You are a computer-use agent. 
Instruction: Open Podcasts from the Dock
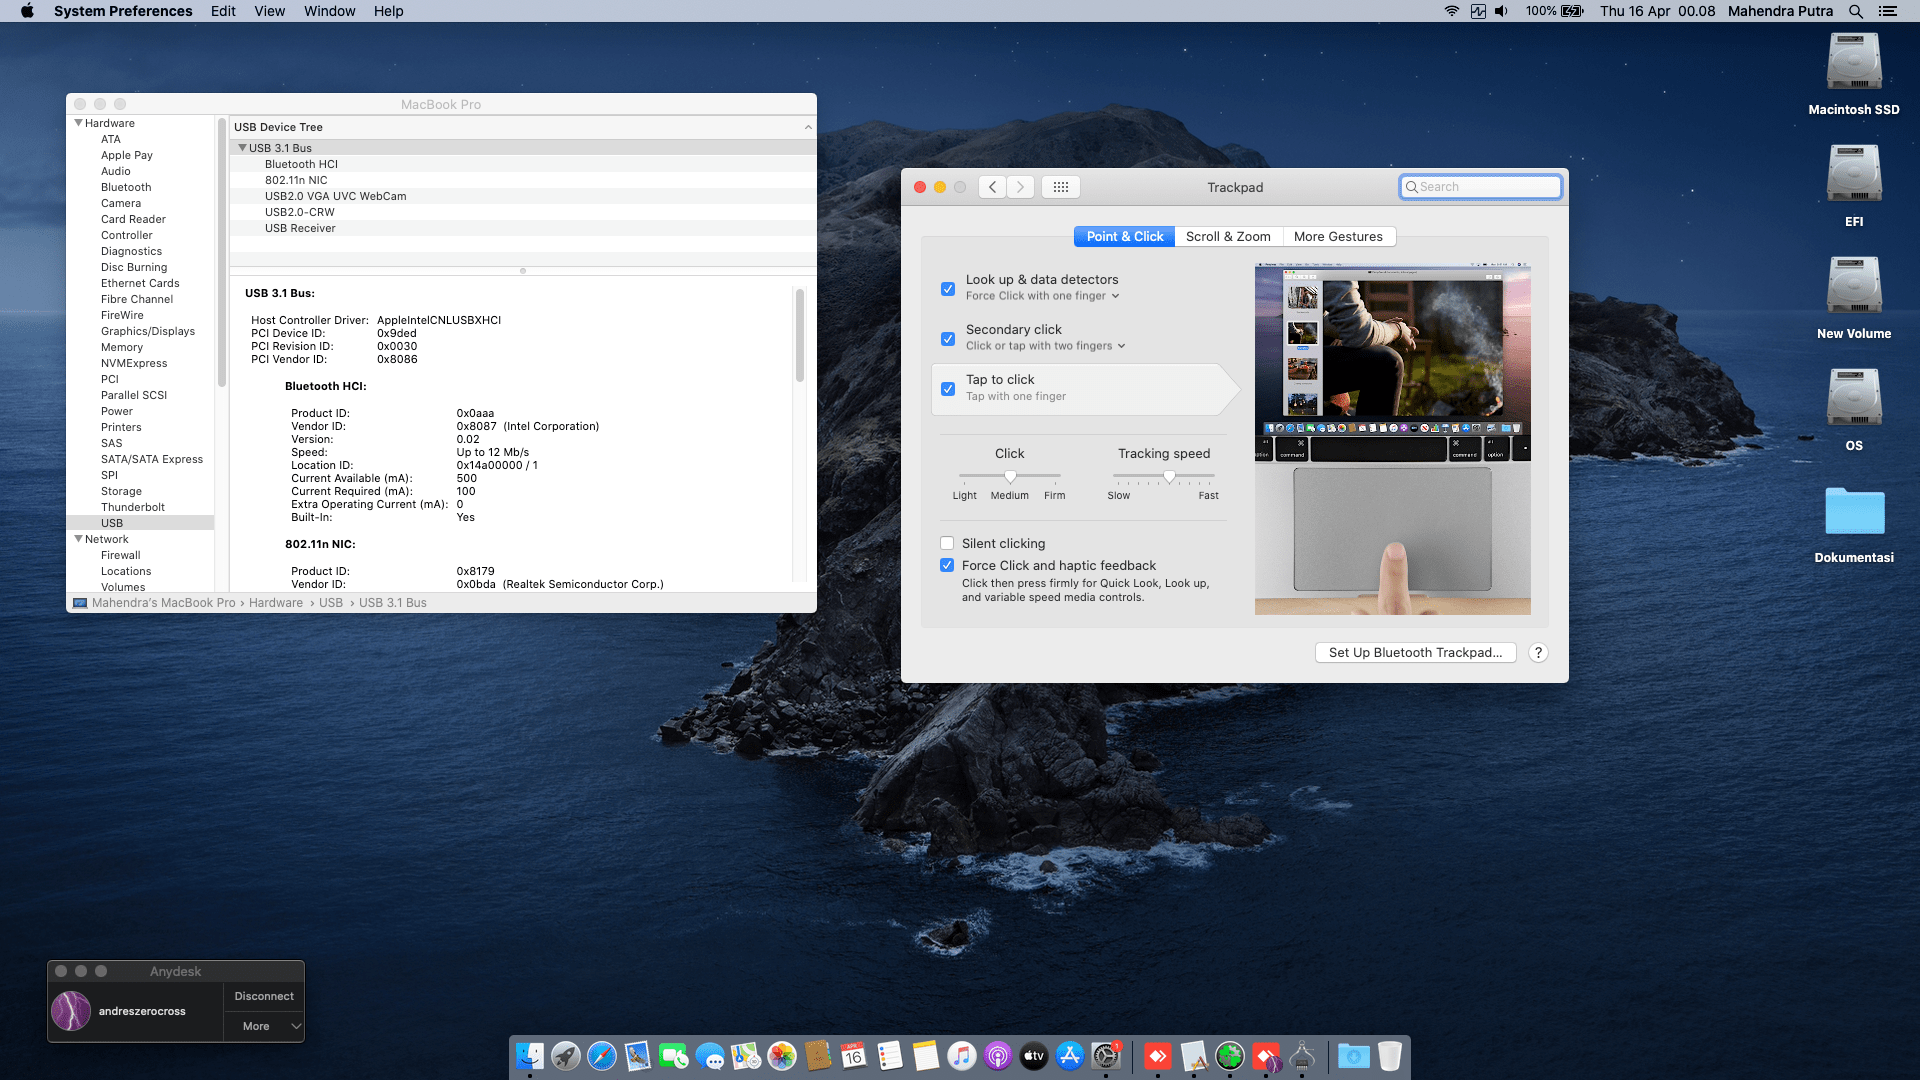point(997,1056)
